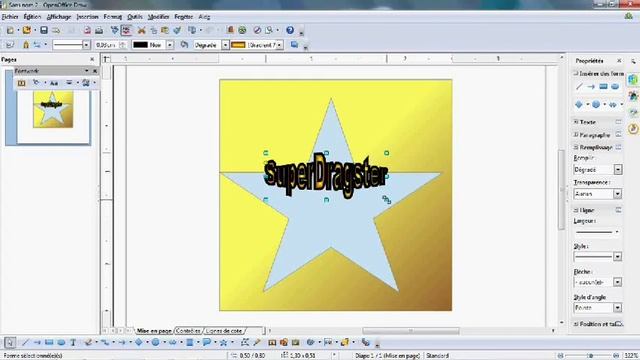Click the New document icon
This screenshot has height=360, width=640.
pyautogui.click(x=10, y=30)
